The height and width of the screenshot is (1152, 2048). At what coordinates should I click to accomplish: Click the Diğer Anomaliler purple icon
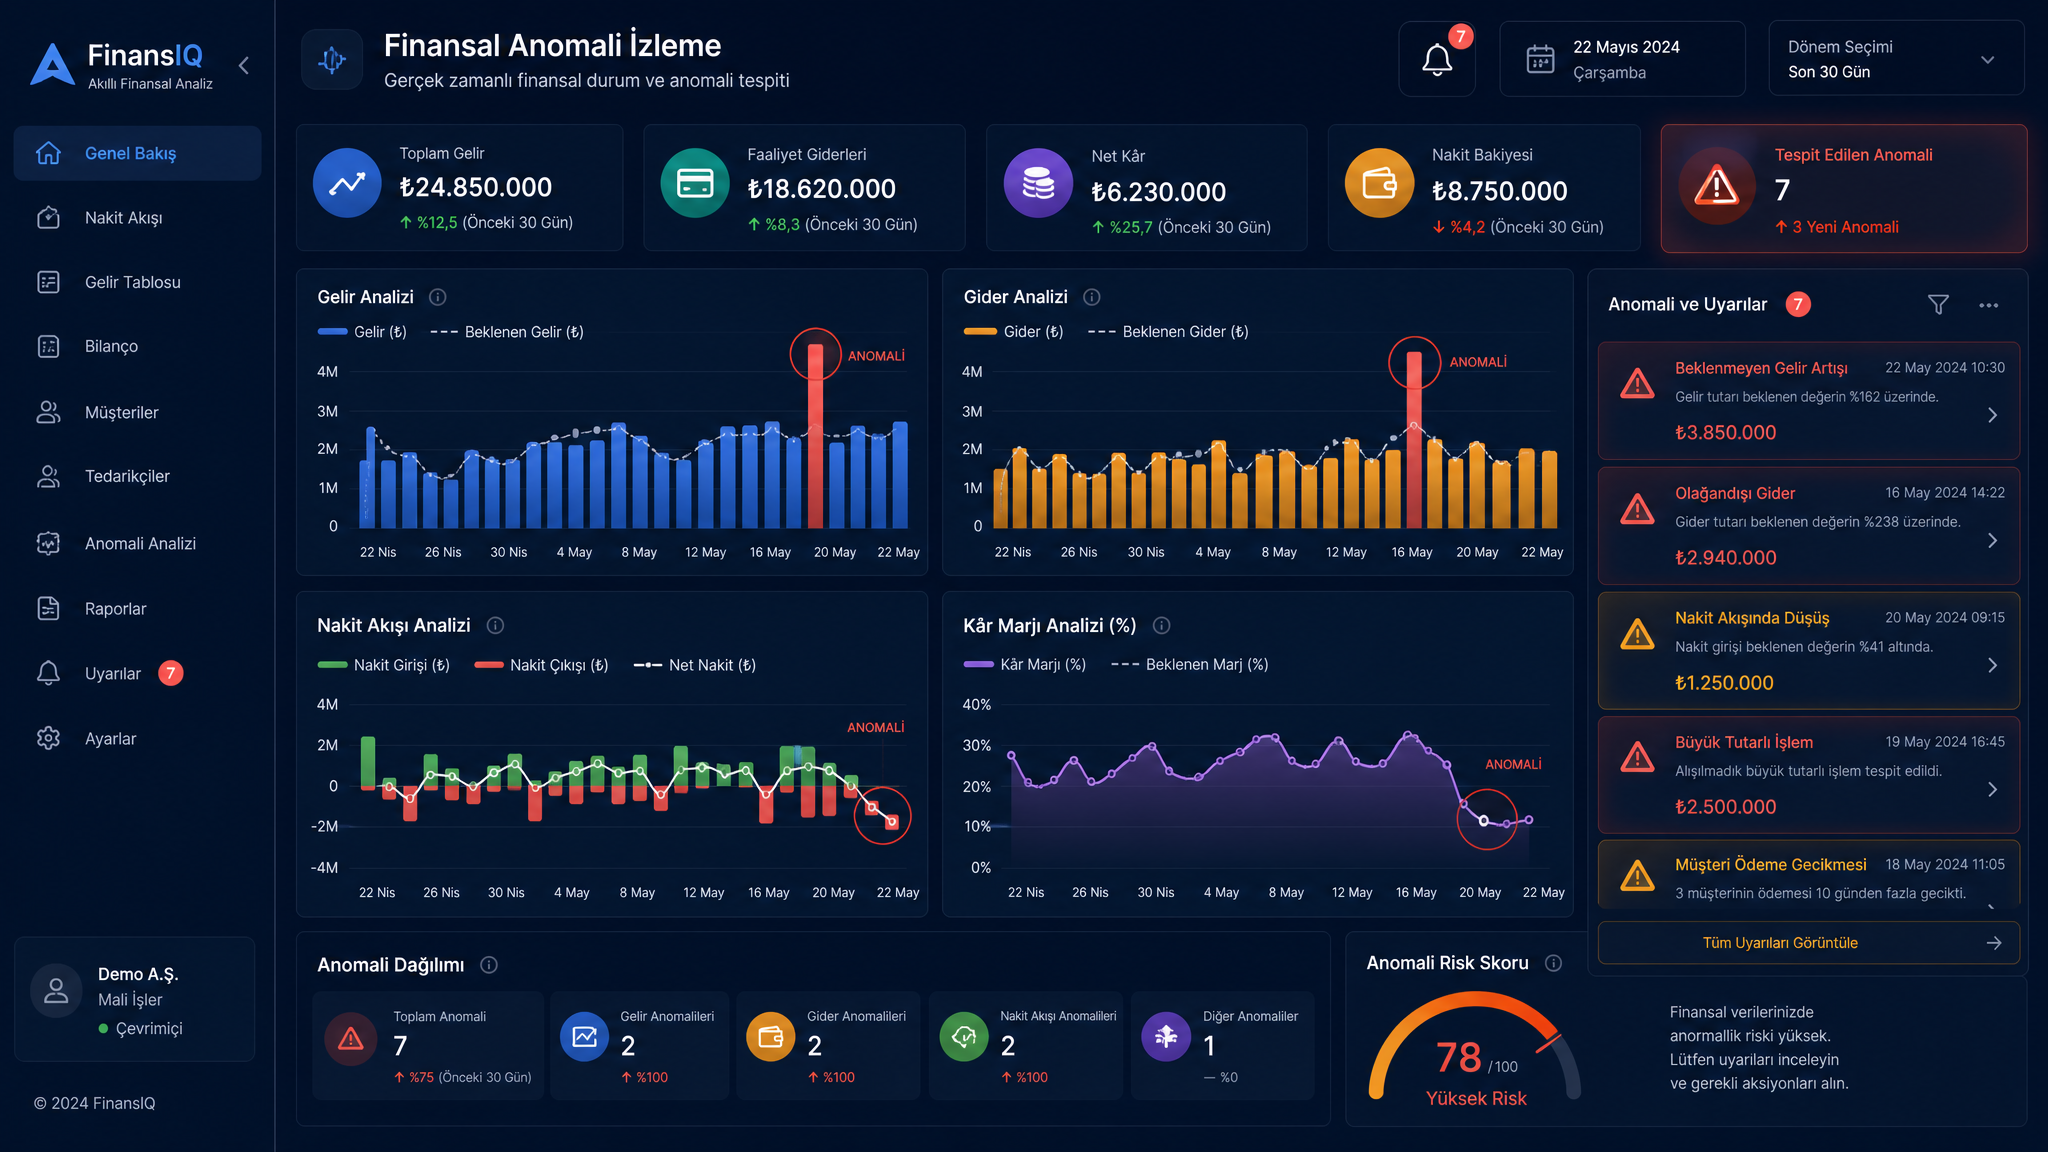(1166, 1037)
